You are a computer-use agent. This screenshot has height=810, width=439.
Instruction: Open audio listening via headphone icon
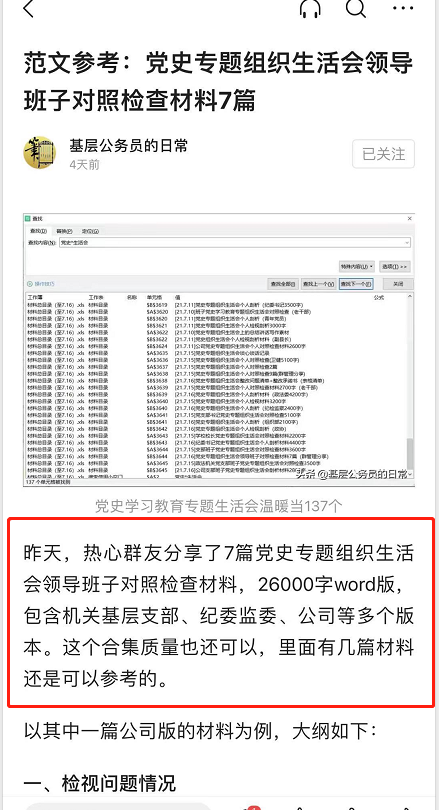click(310, 8)
